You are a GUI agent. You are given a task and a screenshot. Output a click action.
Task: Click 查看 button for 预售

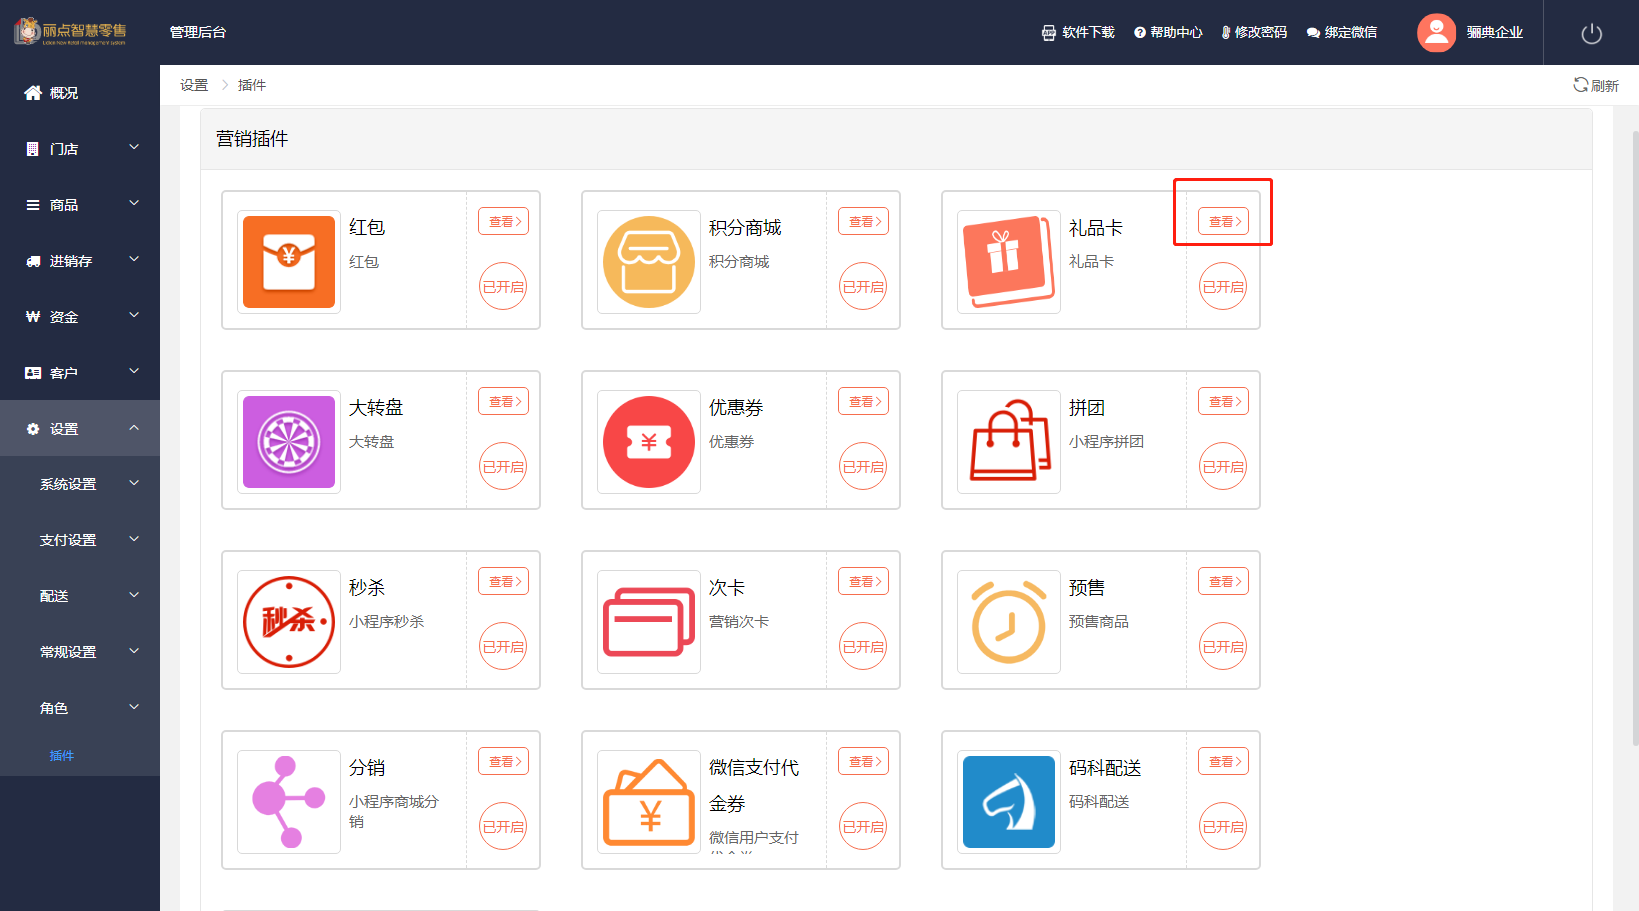coord(1223,582)
